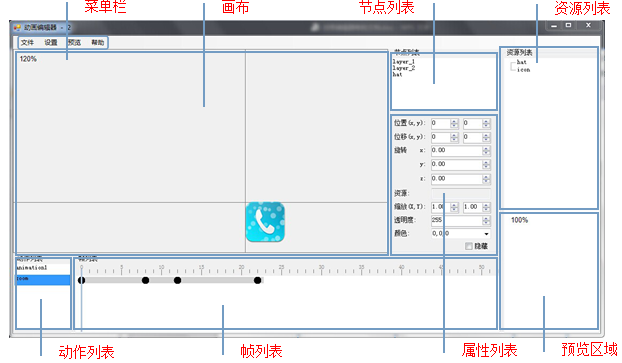Select hat in the resource list tree
622x363 pixels.
[522, 62]
